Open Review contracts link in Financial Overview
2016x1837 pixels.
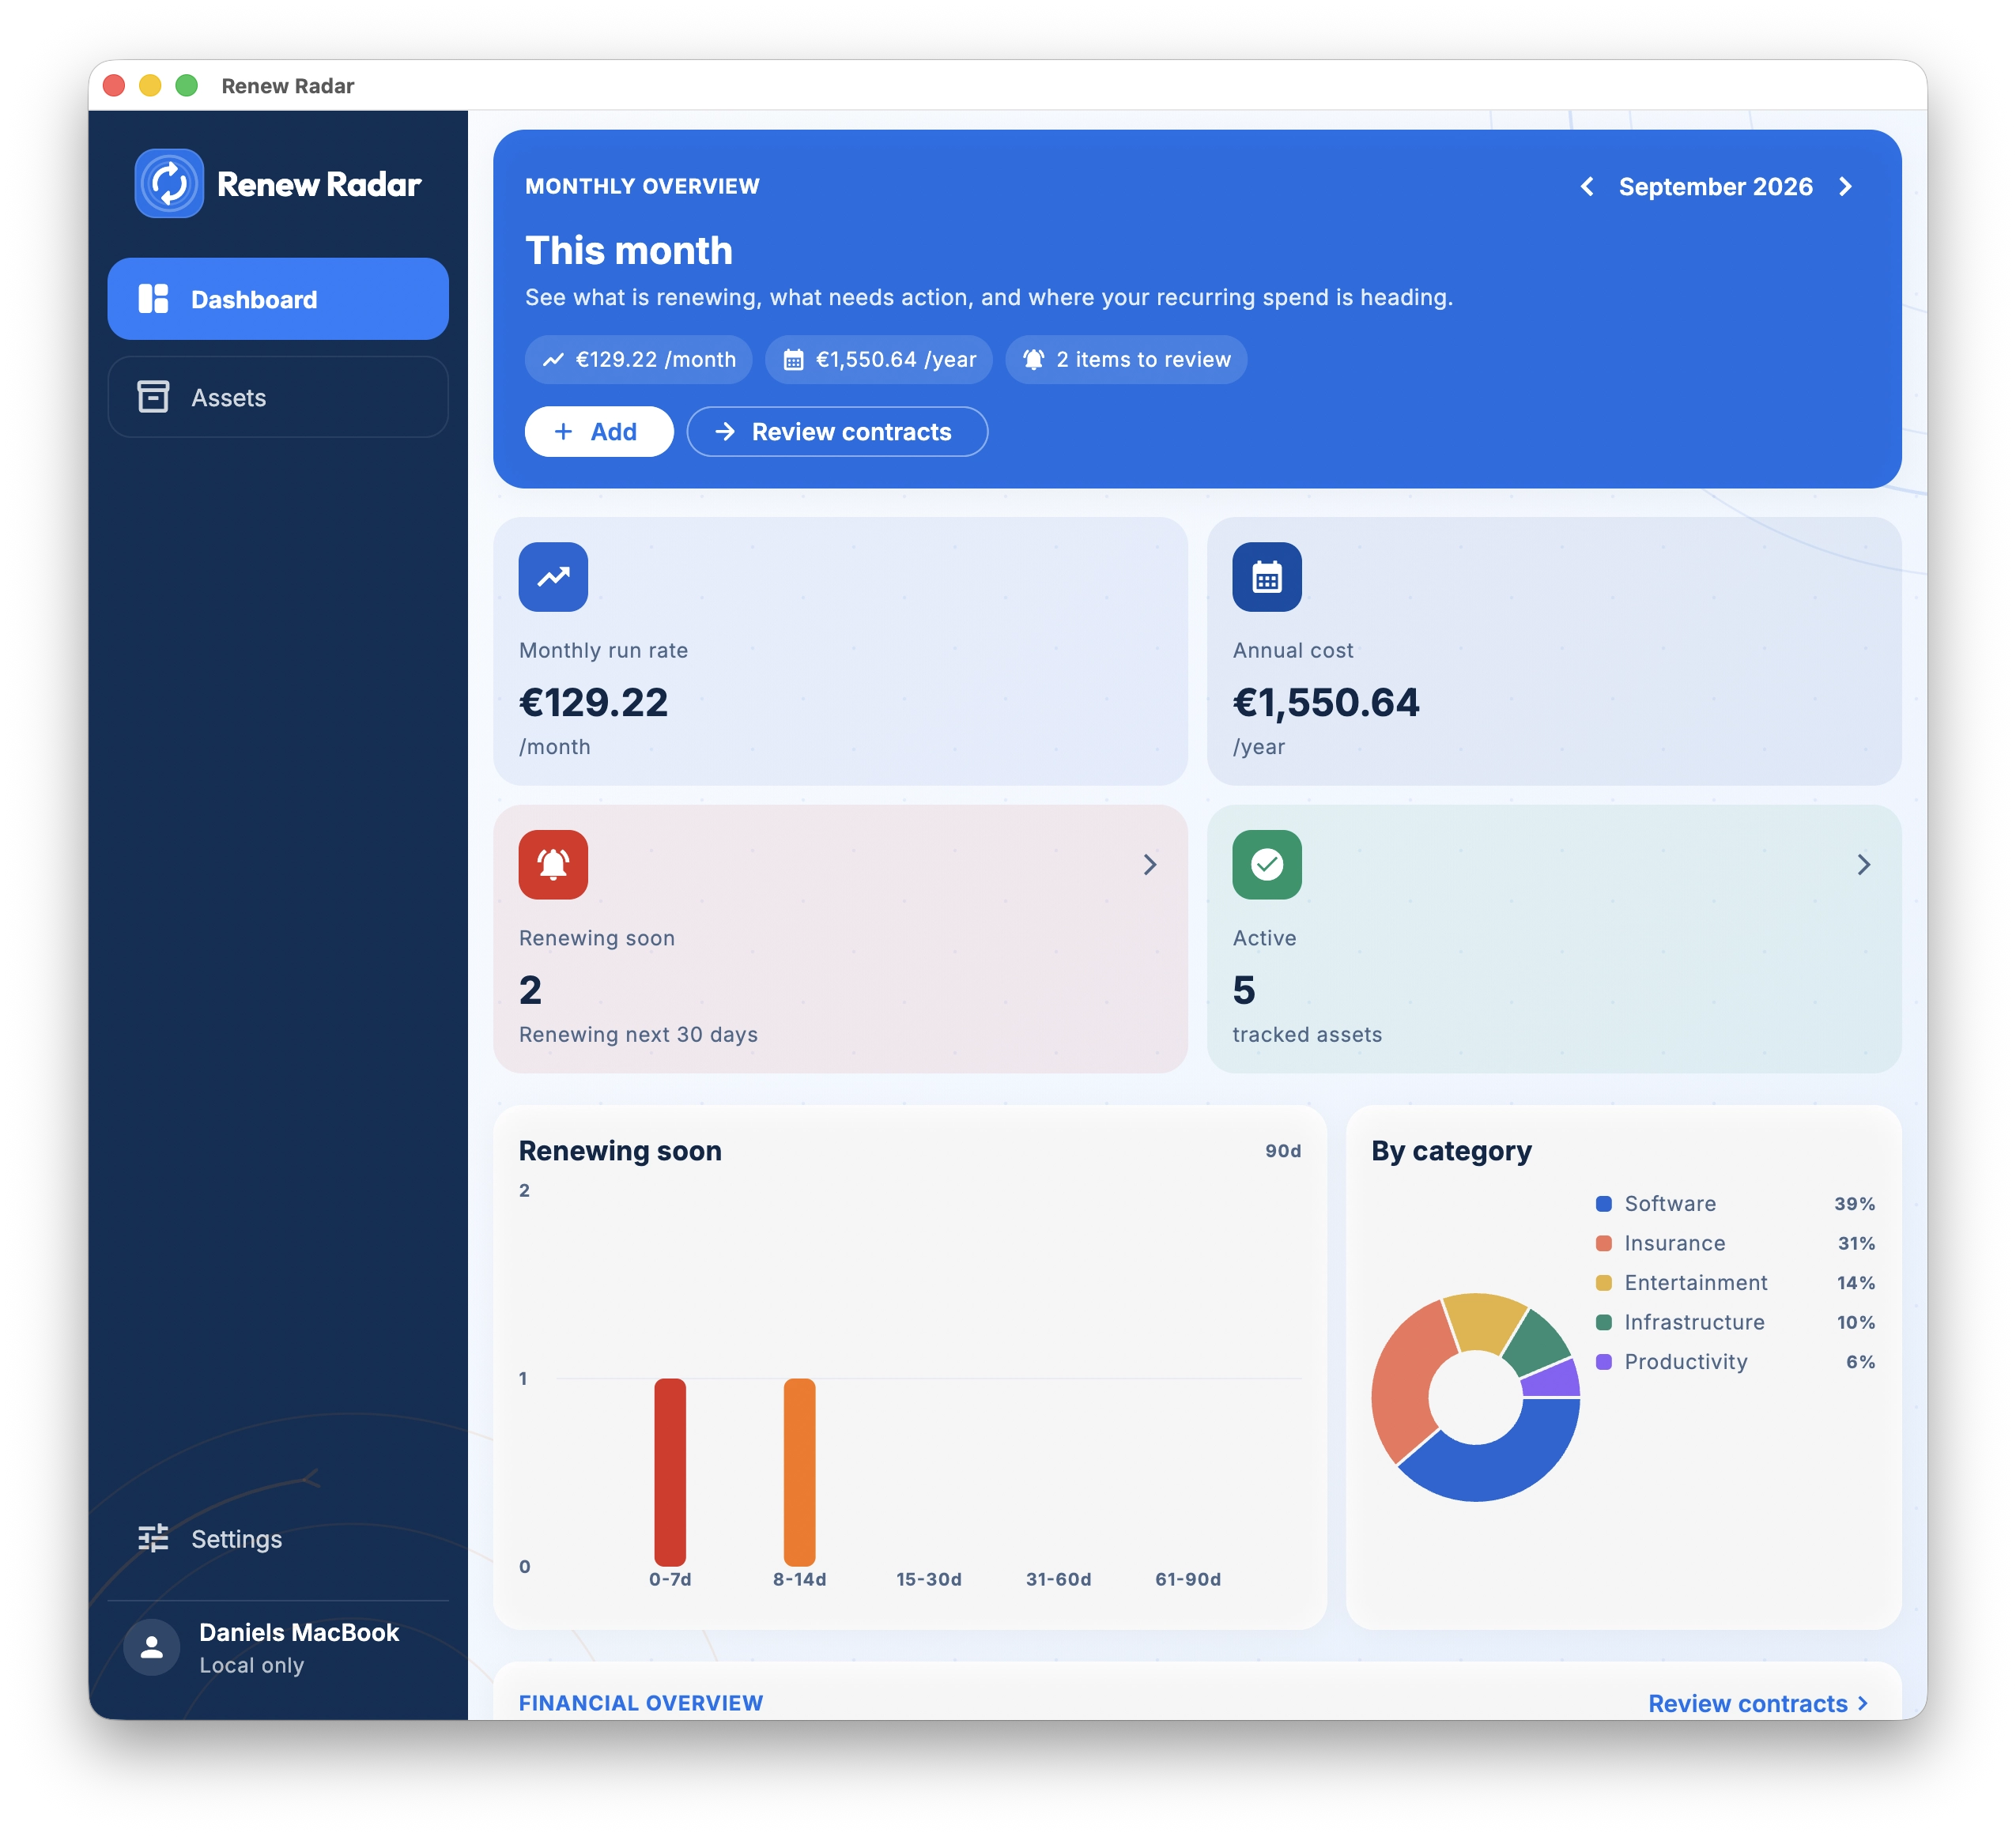[1758, 1704]
